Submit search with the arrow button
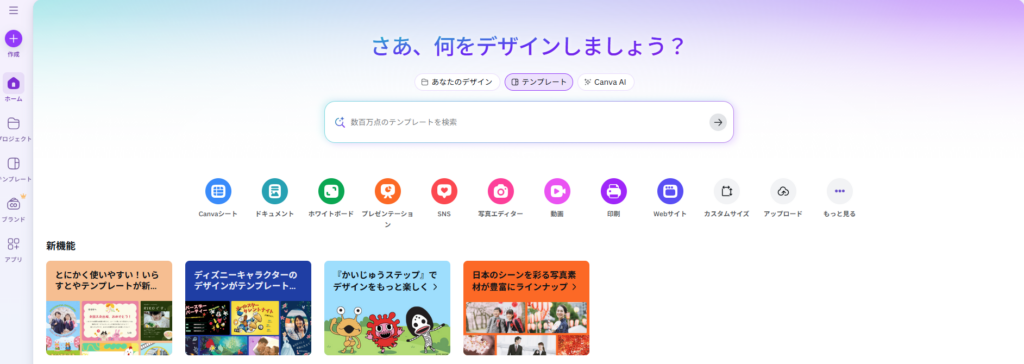The width and height of the screenshot is (1024, 364). tap(718, 122)
